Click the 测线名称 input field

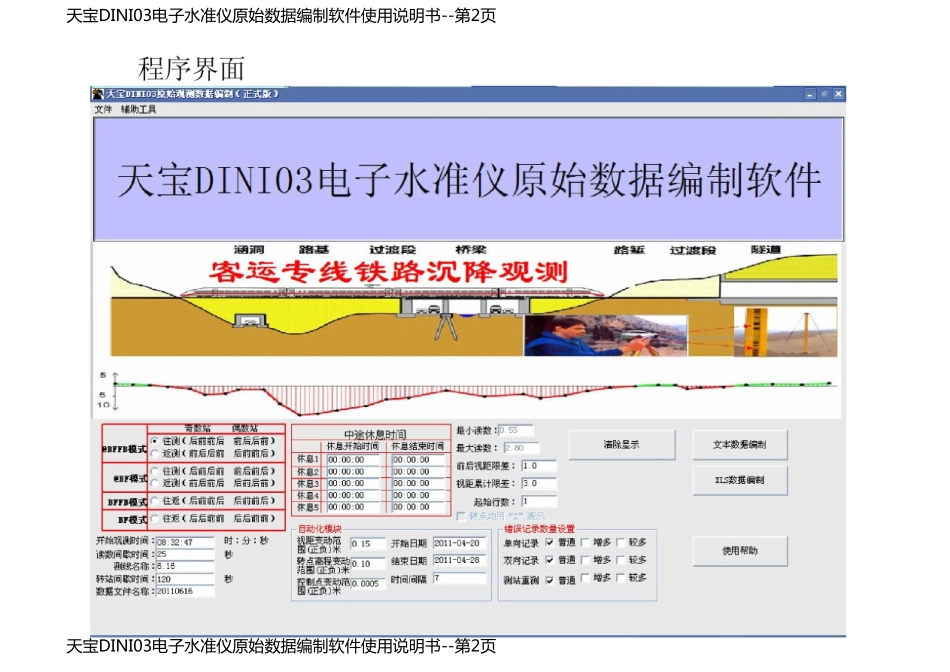click(185, 566)
